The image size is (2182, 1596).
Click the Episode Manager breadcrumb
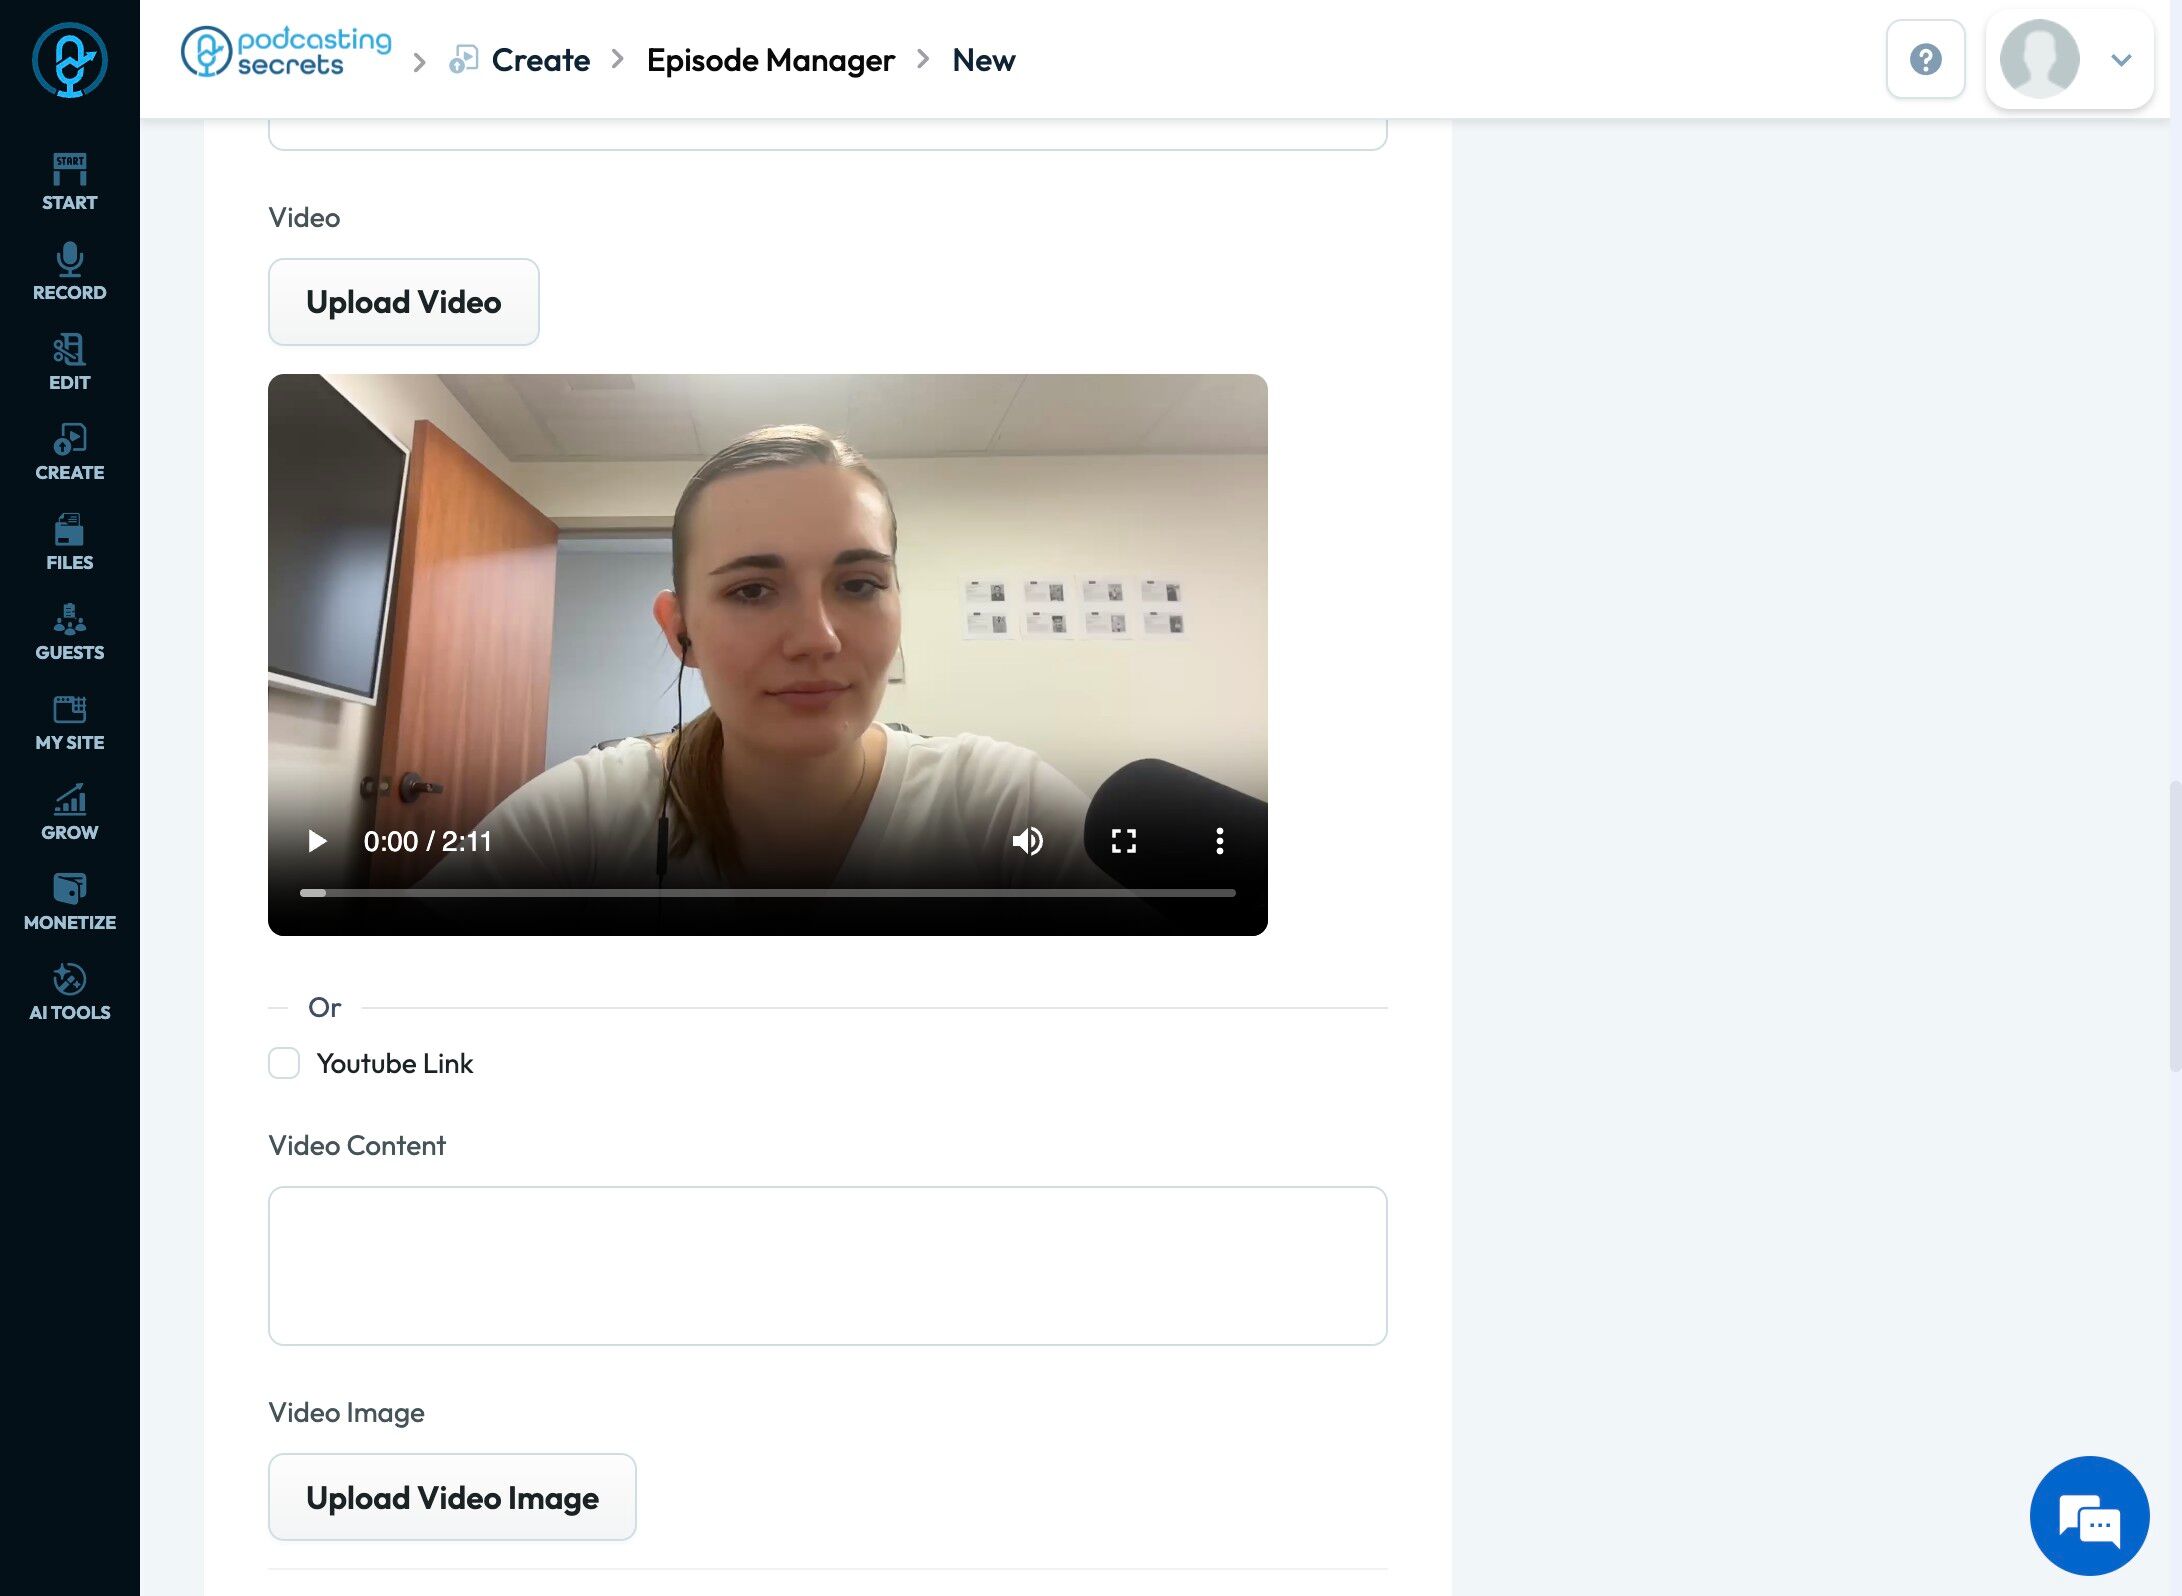click(770, 60)
